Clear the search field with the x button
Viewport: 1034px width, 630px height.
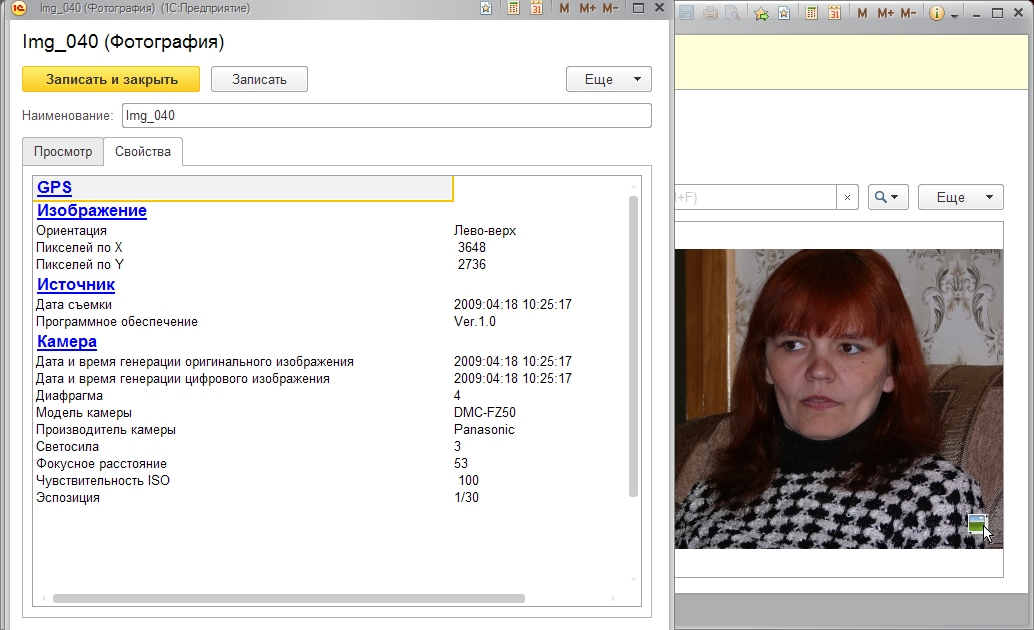coord(847,197)
